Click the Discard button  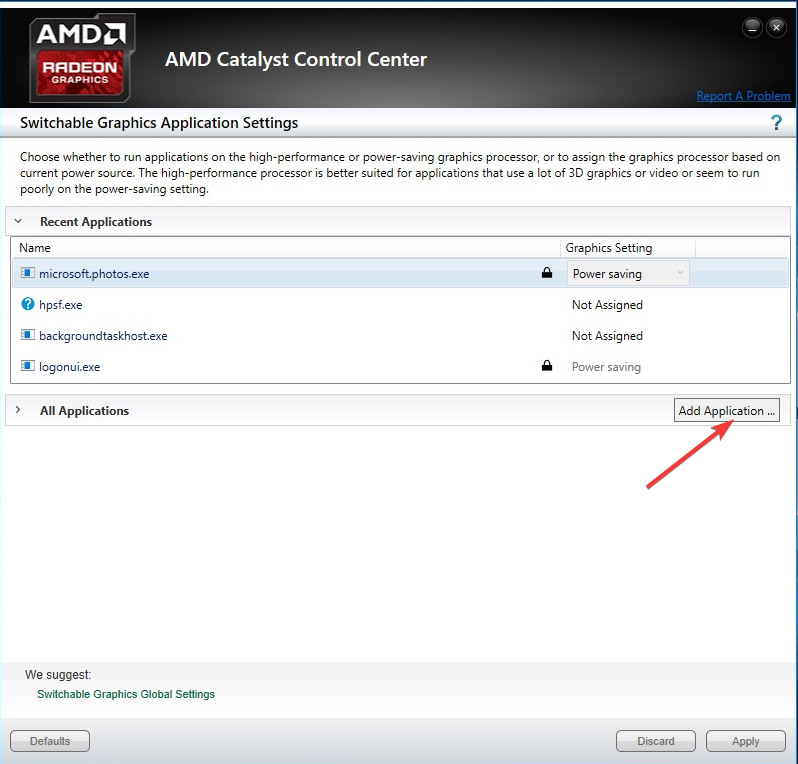[x=656, y=741]
